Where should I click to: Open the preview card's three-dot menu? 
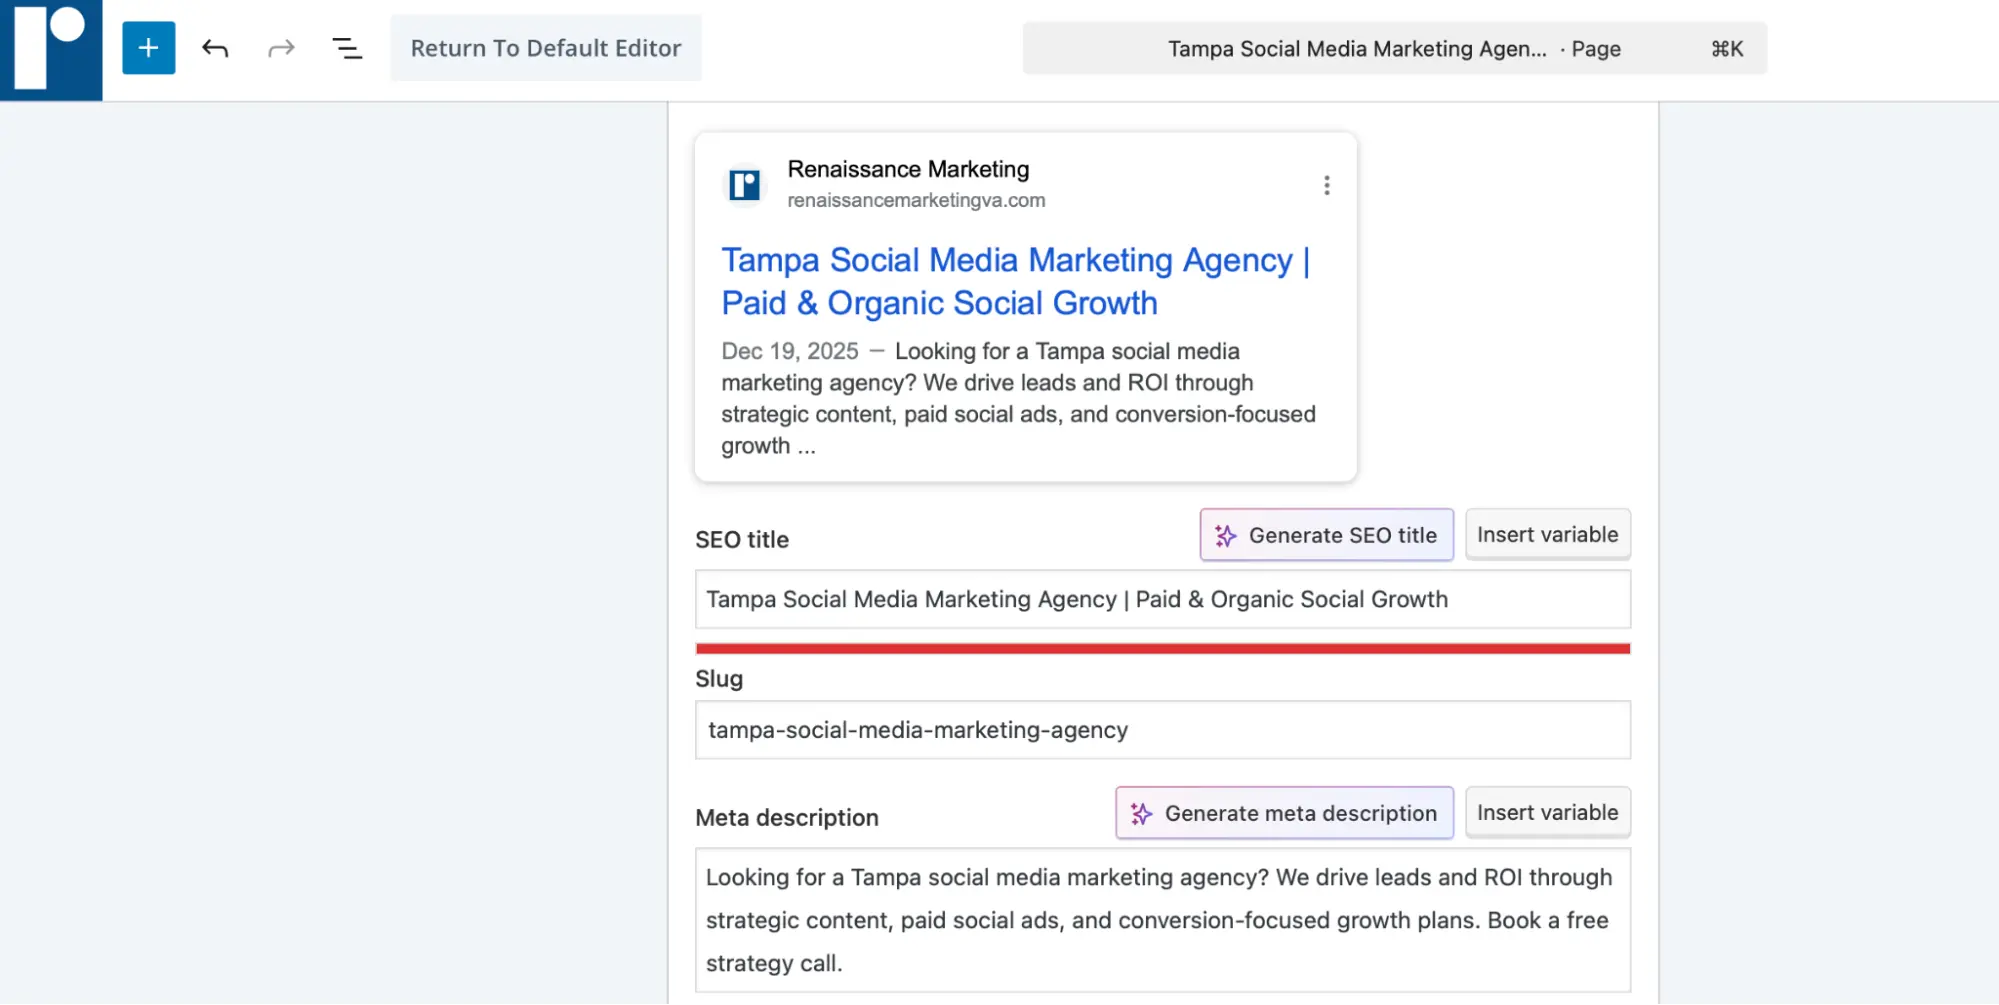[1327, 184]
